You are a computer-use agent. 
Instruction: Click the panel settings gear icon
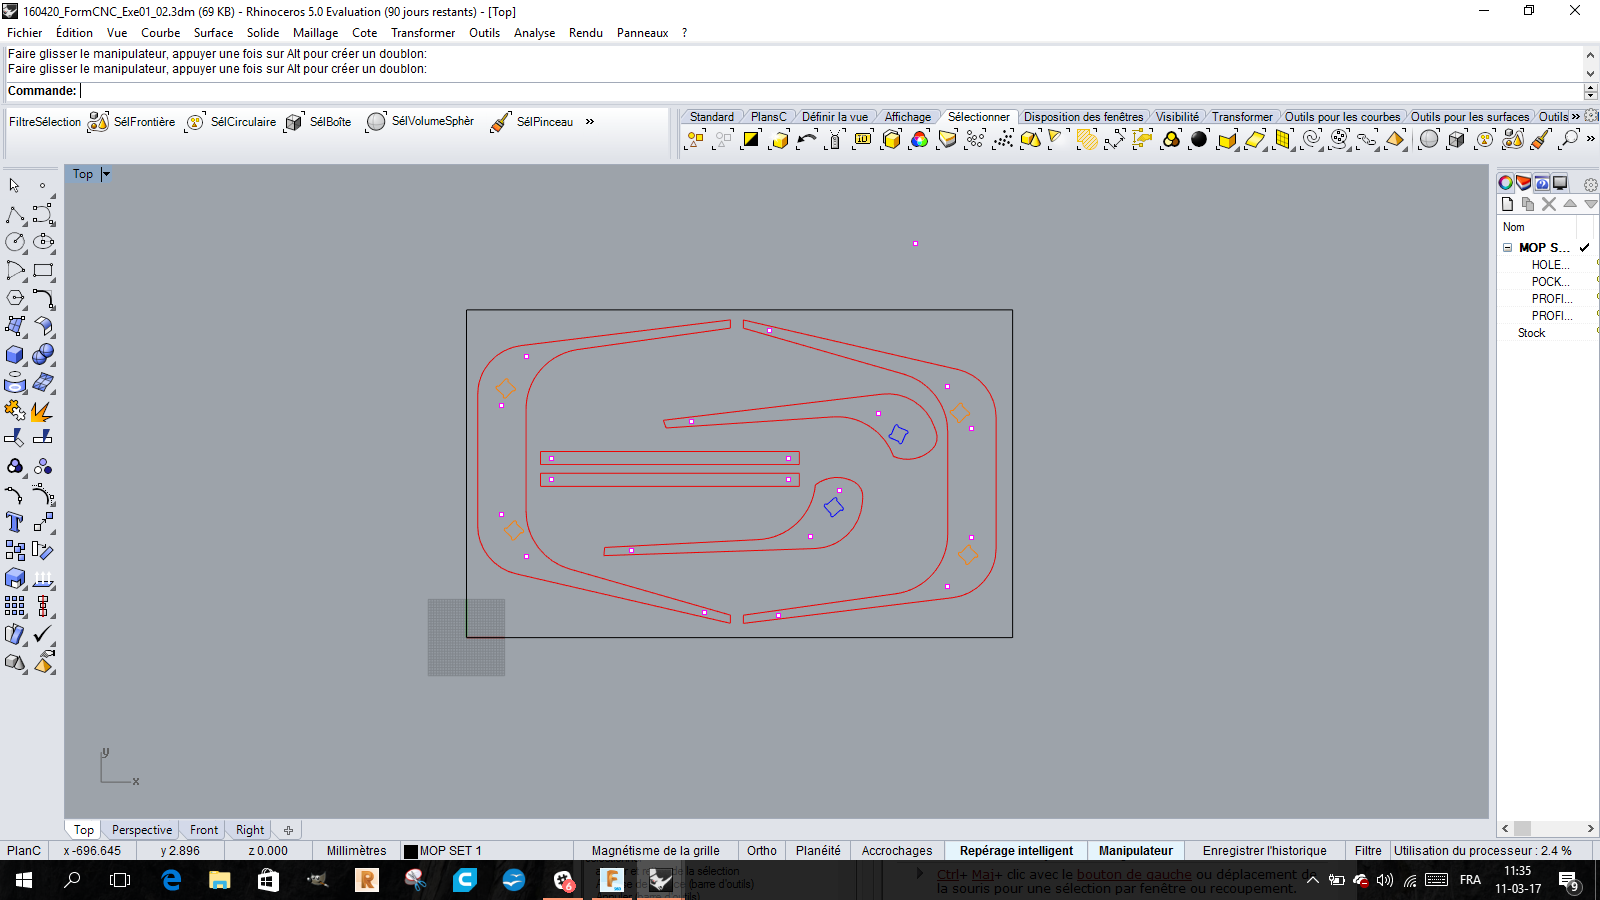1590,184
